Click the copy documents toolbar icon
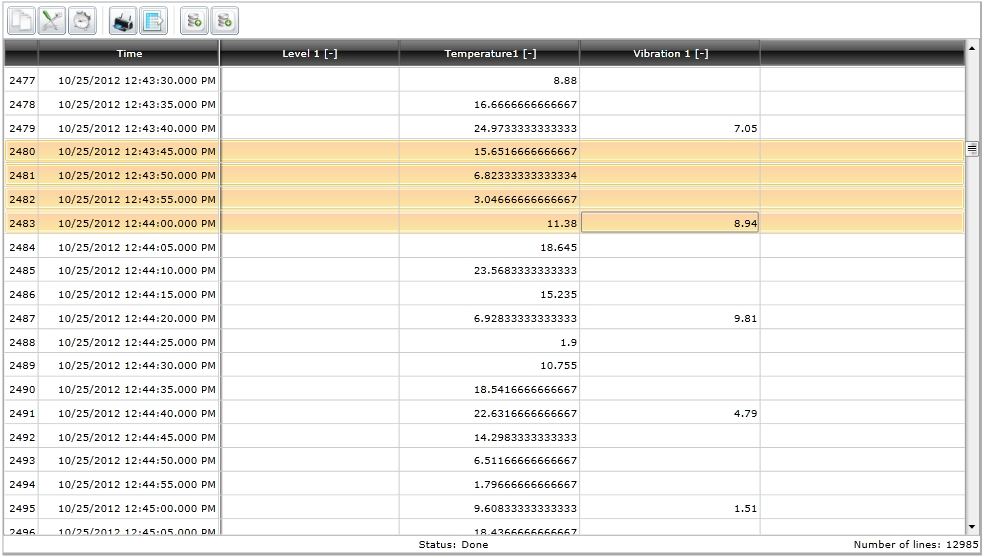 (x=22, y=20)
